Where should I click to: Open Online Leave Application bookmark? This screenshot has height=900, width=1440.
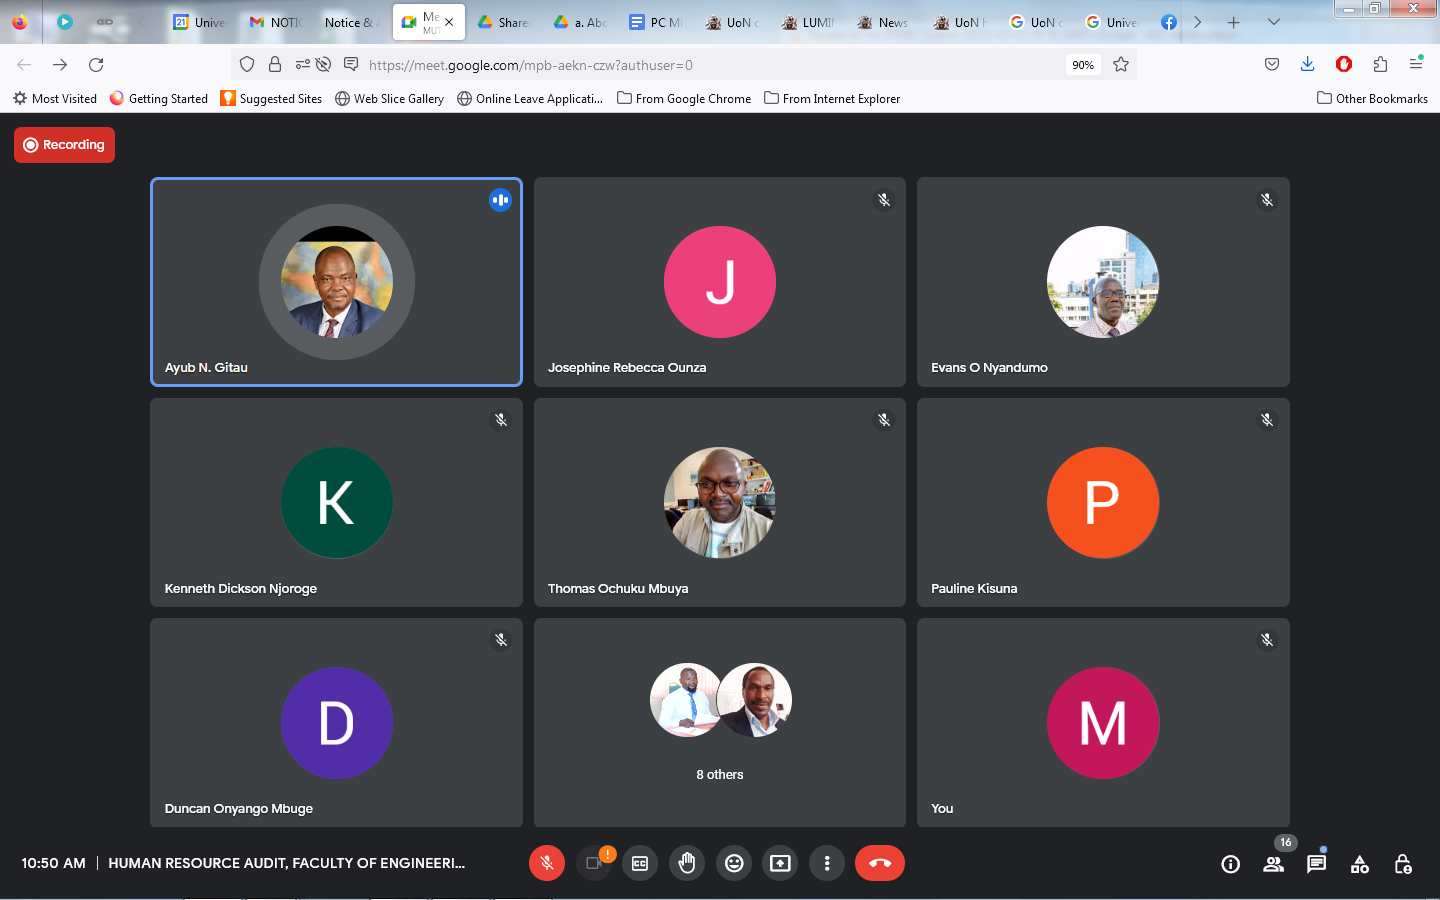(x=530, y=98)
